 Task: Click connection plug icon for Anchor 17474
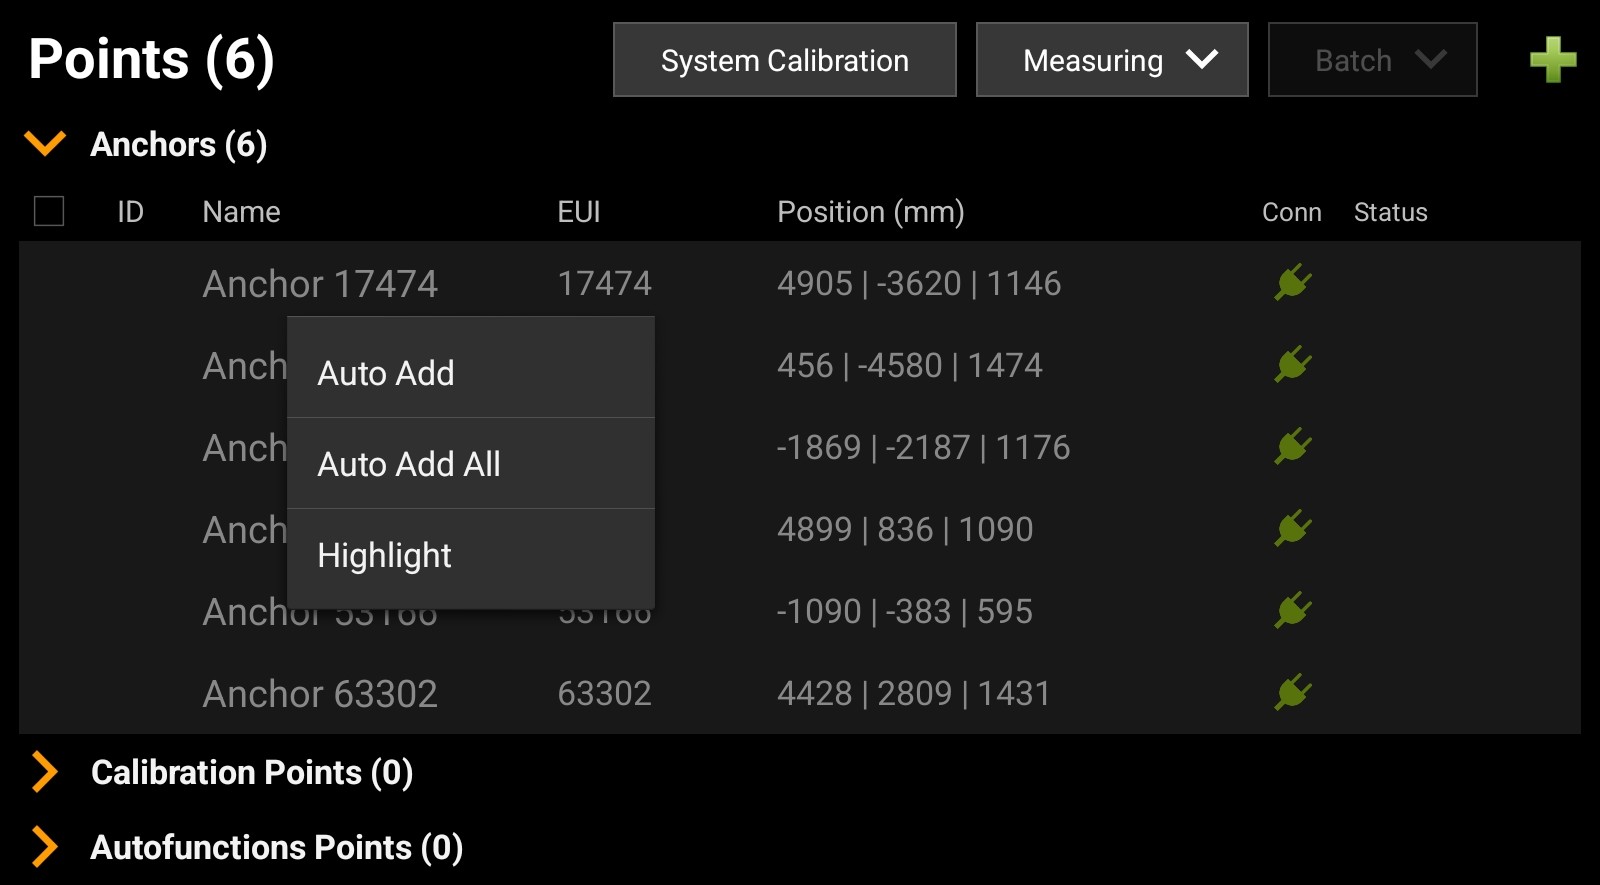point(1292,283)
